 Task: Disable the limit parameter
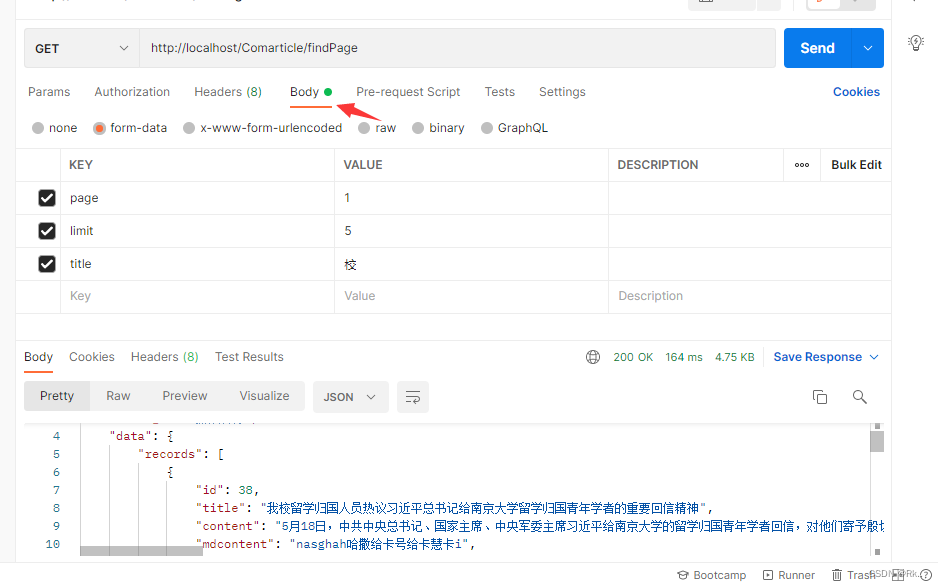coord(46,230)
